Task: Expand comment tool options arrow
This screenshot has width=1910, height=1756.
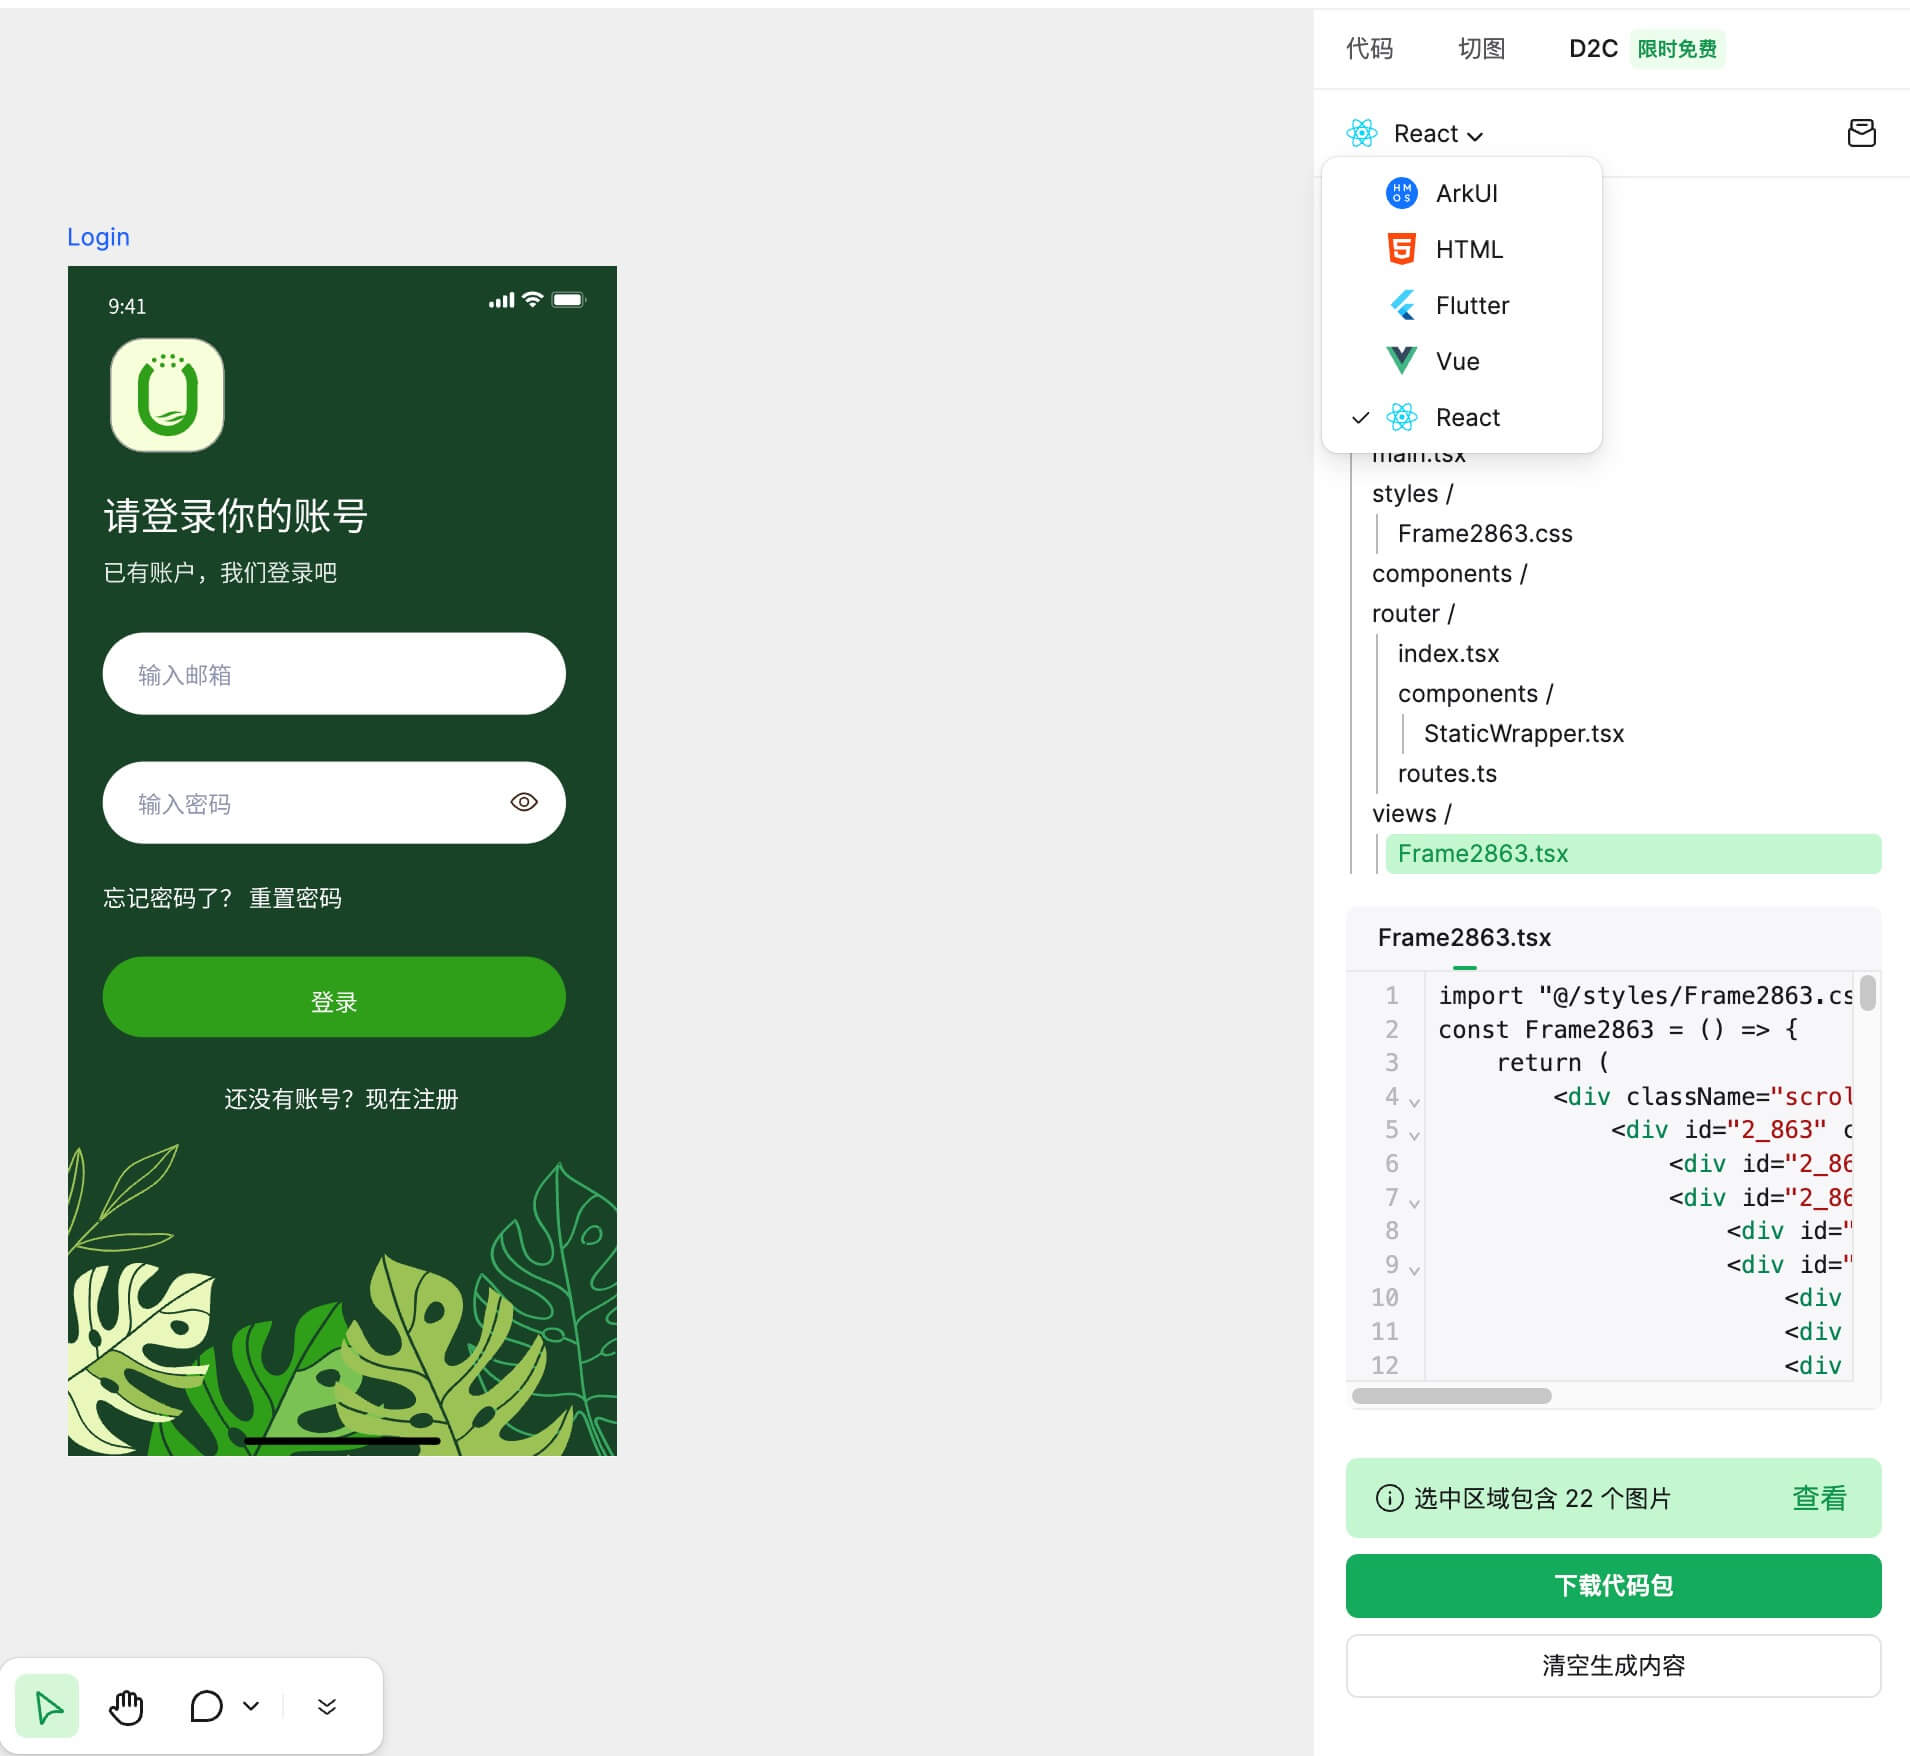Action: 251,1706
